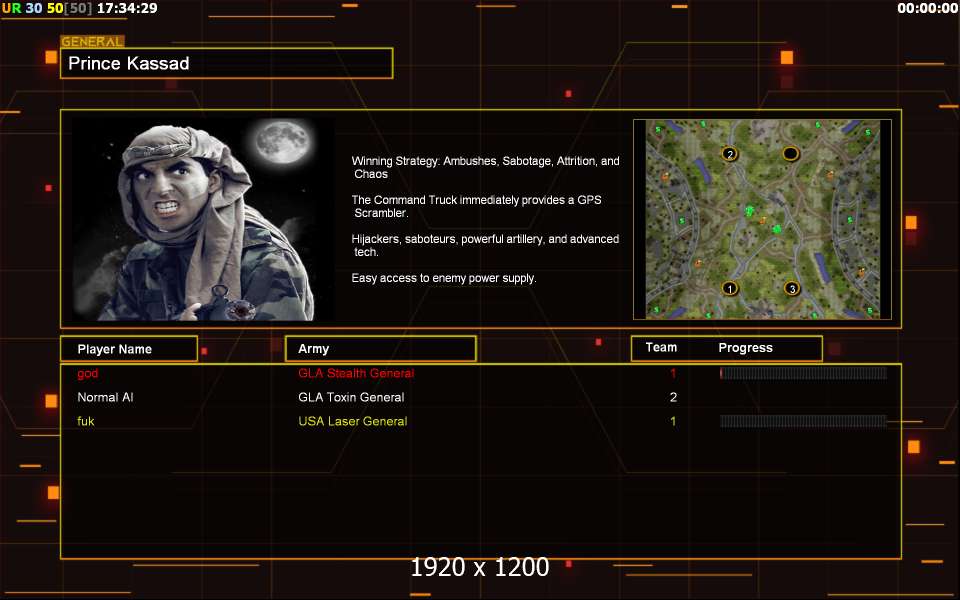This screenshot has height=600, width=960.
Task: Click the 17:34:29 clock display
Action: tap(127, 8)
